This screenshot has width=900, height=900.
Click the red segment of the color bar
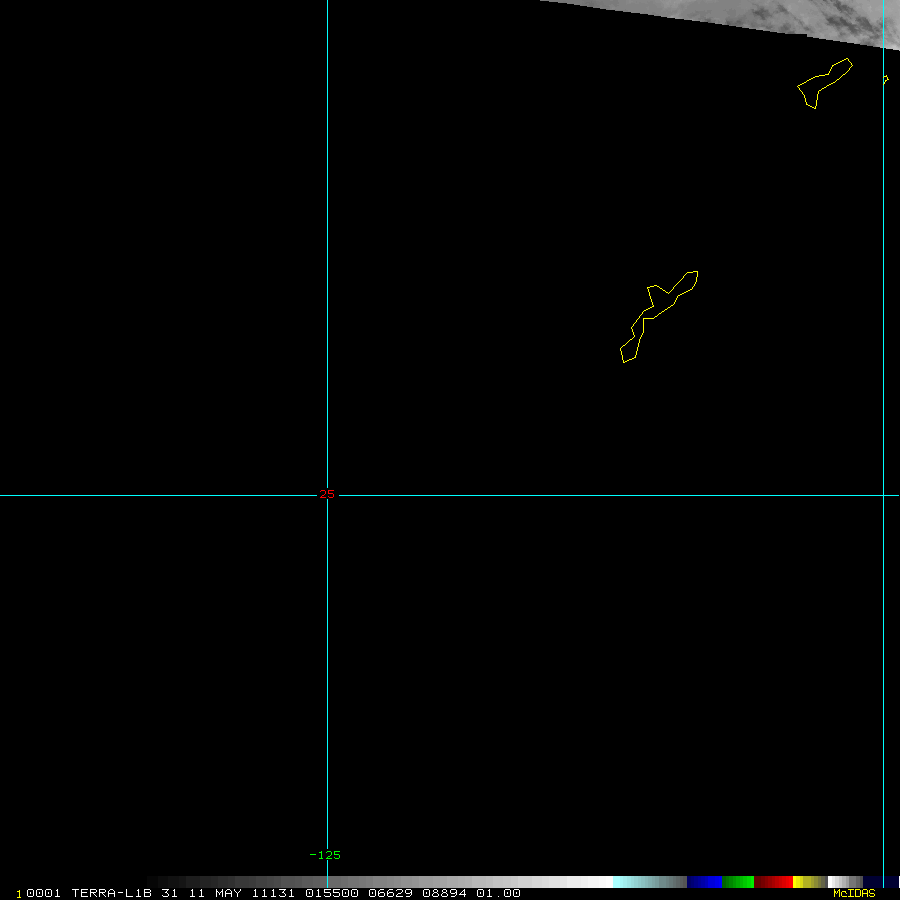click(x=773, y=882)
